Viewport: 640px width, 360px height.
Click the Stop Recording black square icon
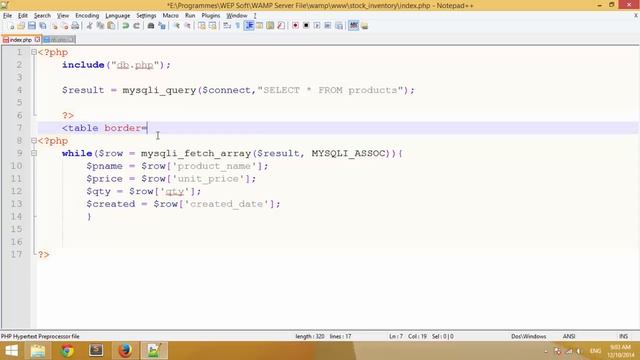306,26
